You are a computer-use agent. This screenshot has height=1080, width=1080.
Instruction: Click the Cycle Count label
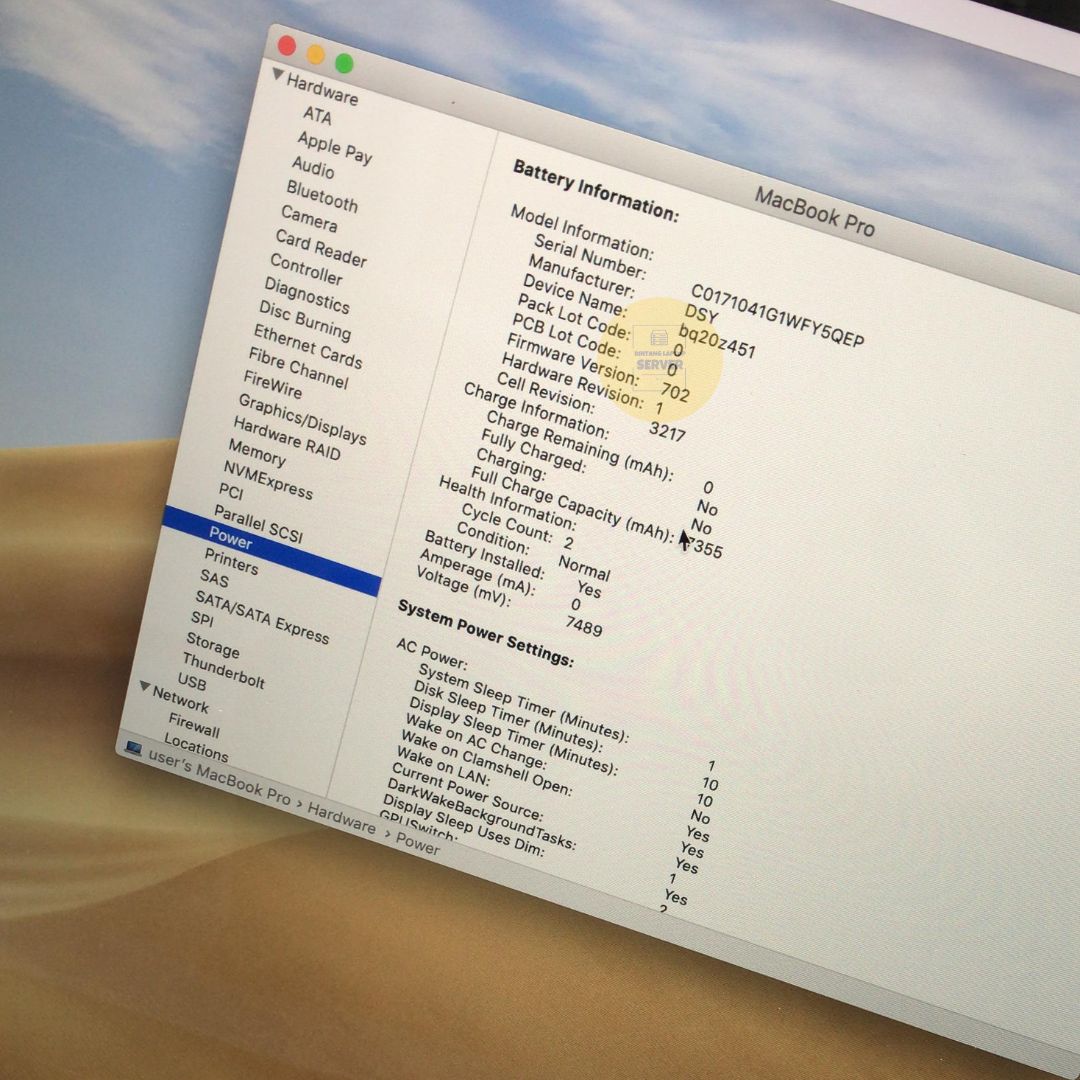click(507, 522)
